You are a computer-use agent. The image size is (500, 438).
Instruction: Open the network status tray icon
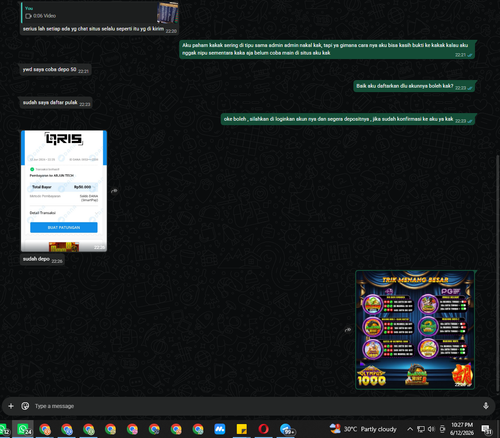tap(421, 429)
